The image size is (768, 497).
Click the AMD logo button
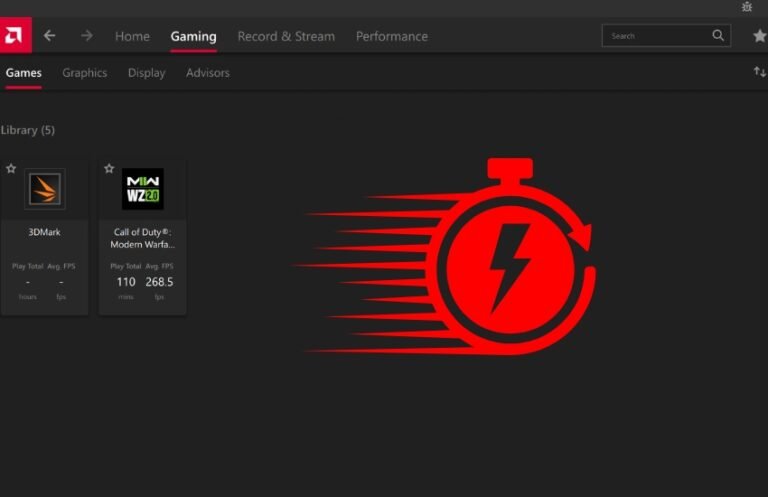[x=15, y=35]
